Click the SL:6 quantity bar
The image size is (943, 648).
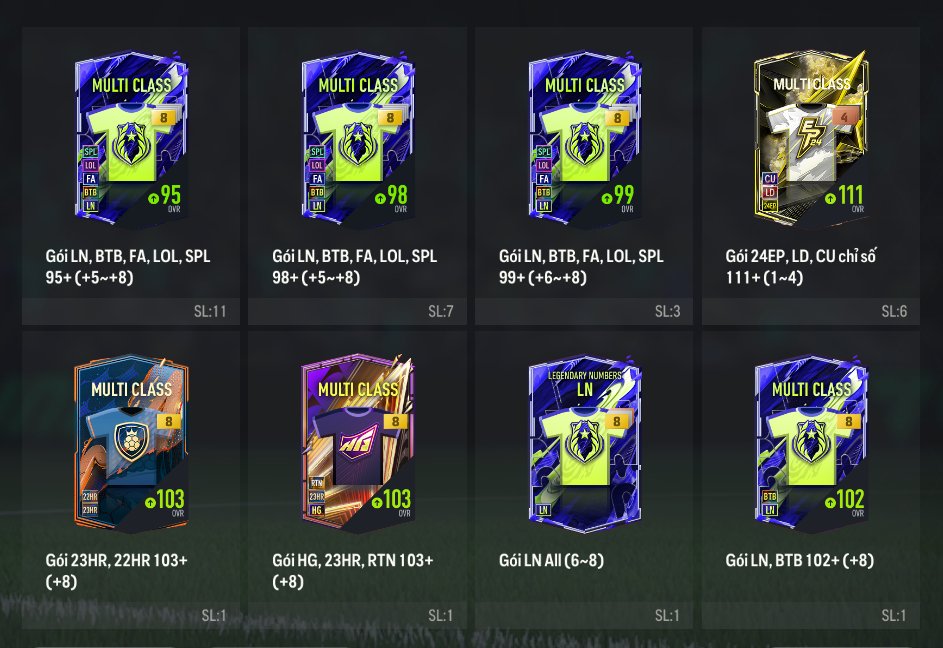[x=811, y=311]
